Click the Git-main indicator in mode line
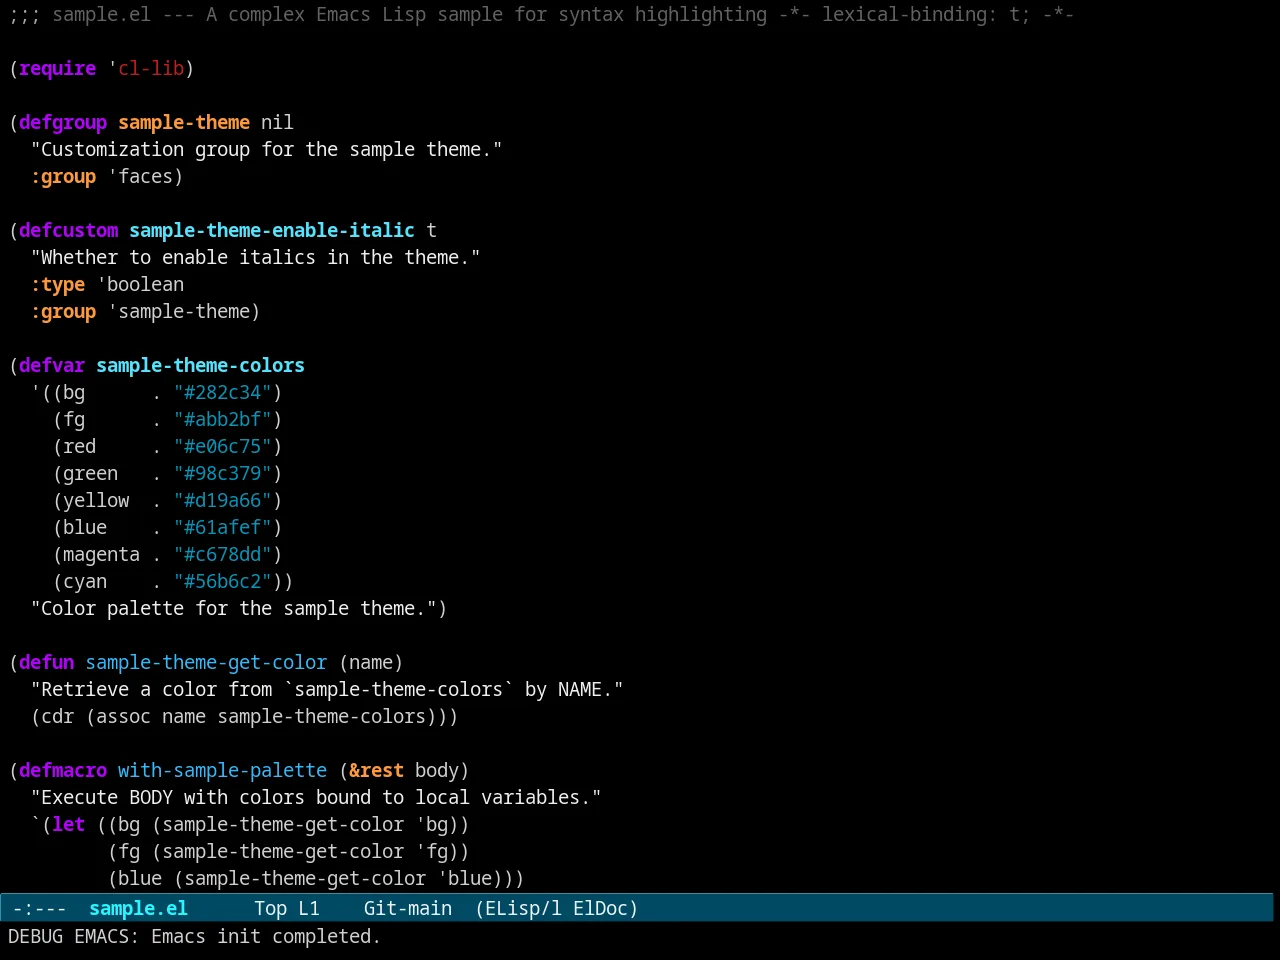1280x960 pixels. (x=407, y=908)
